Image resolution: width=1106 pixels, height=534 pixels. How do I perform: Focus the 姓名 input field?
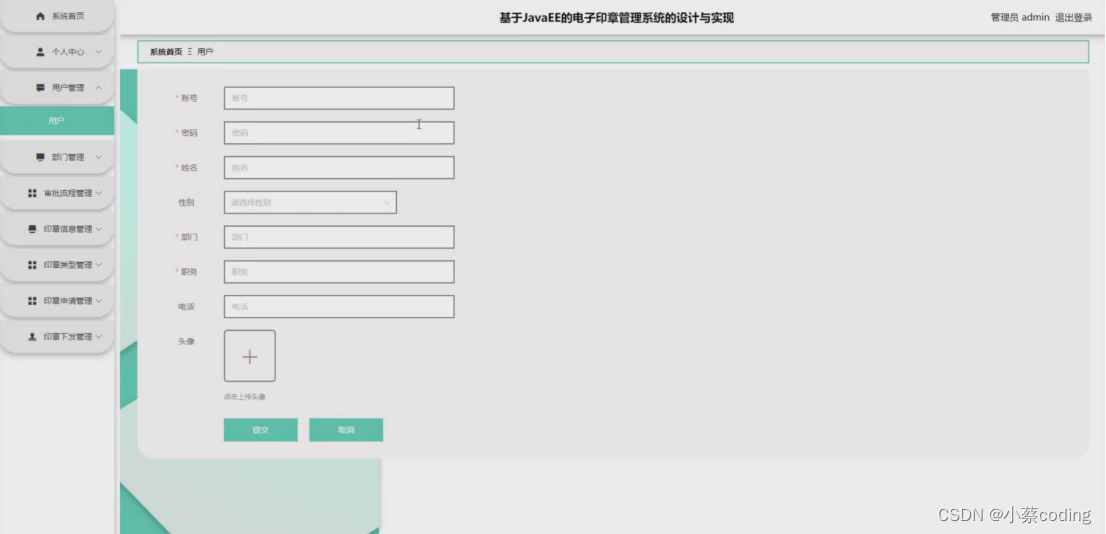pyautogui.click(x=339, y=168)
